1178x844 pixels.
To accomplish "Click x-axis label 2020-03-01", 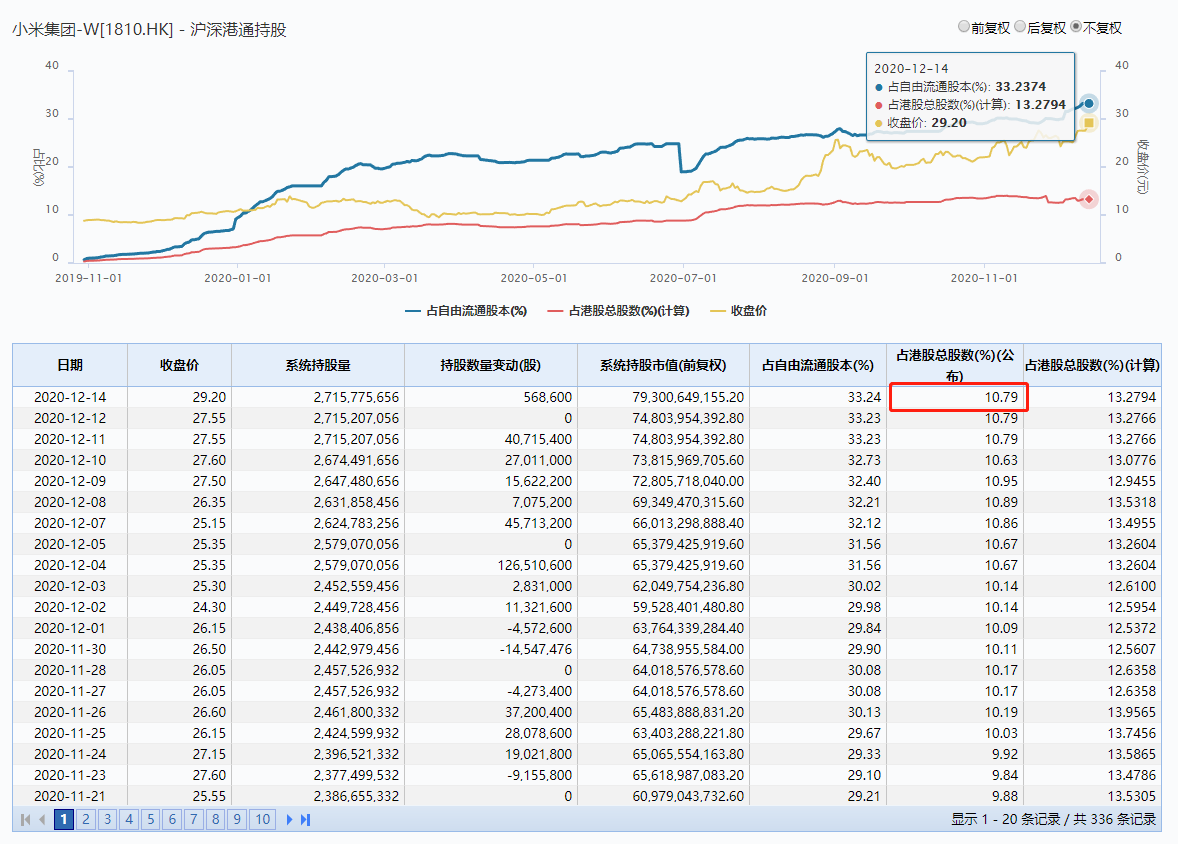I will tap(385, 278).
